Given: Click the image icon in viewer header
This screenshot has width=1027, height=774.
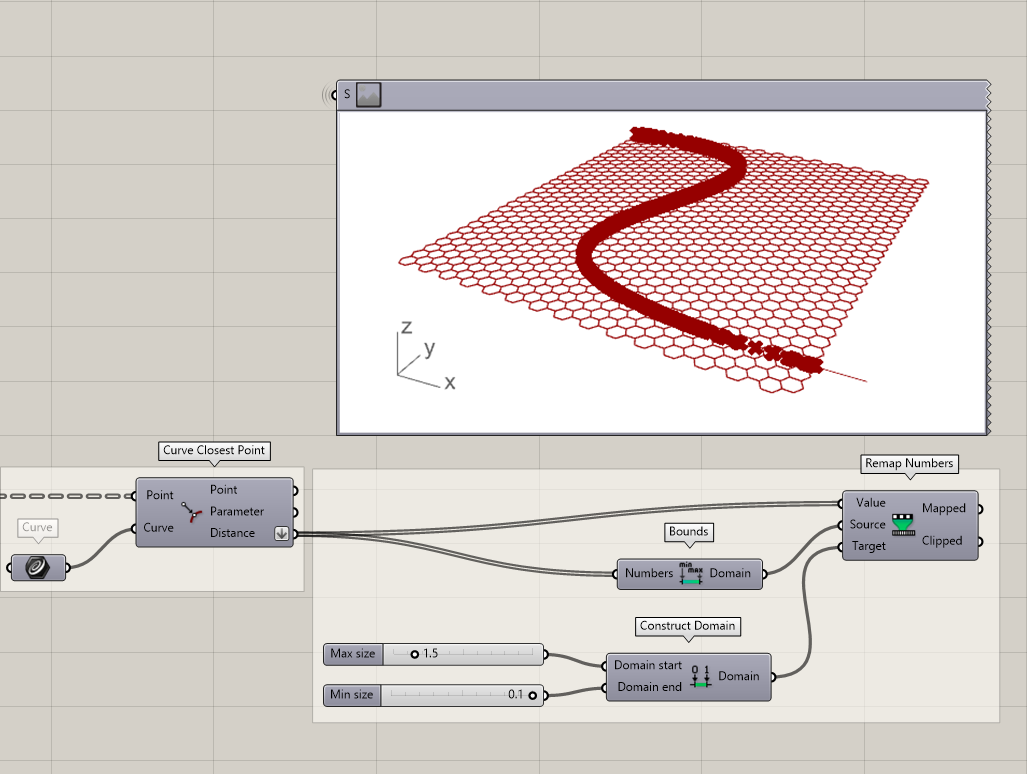Looking at the screenshot, I should [x=368, y=95].
